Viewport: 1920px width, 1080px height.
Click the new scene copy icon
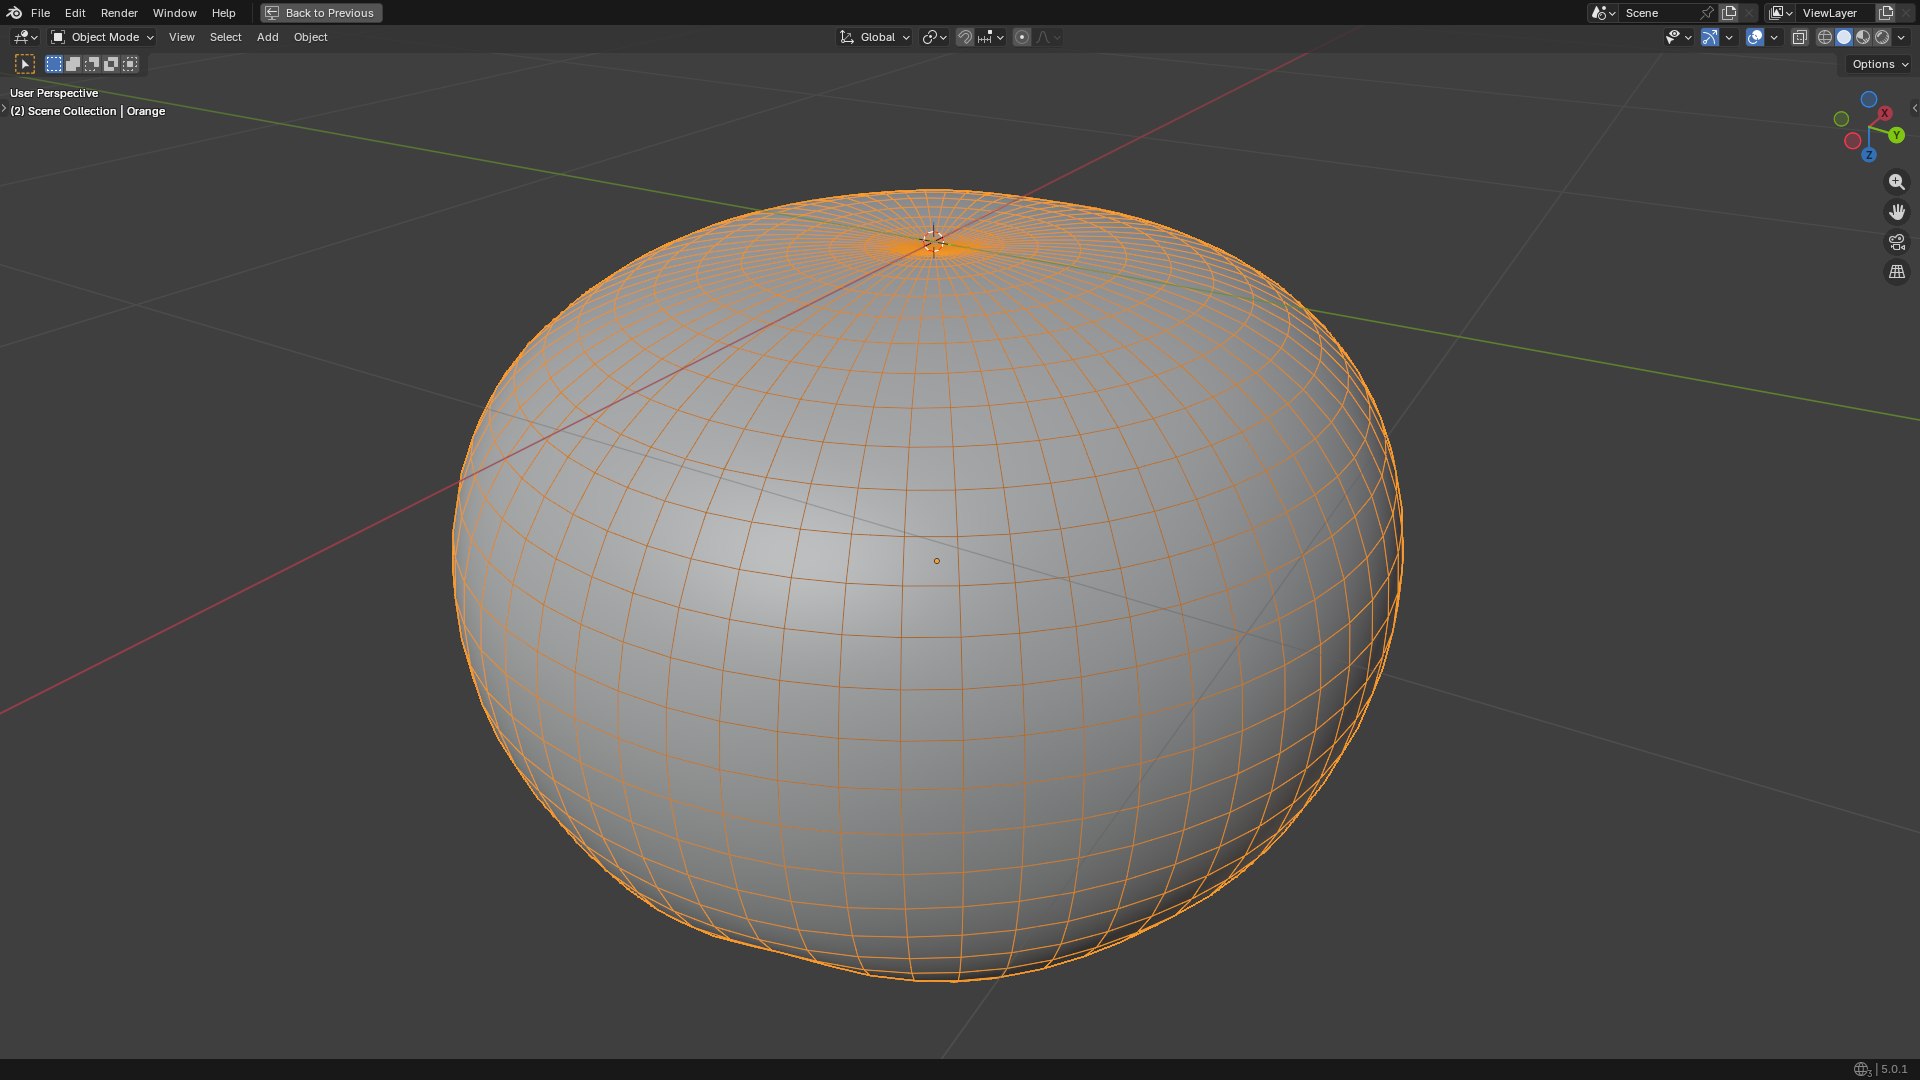[x=1729, y=13]
